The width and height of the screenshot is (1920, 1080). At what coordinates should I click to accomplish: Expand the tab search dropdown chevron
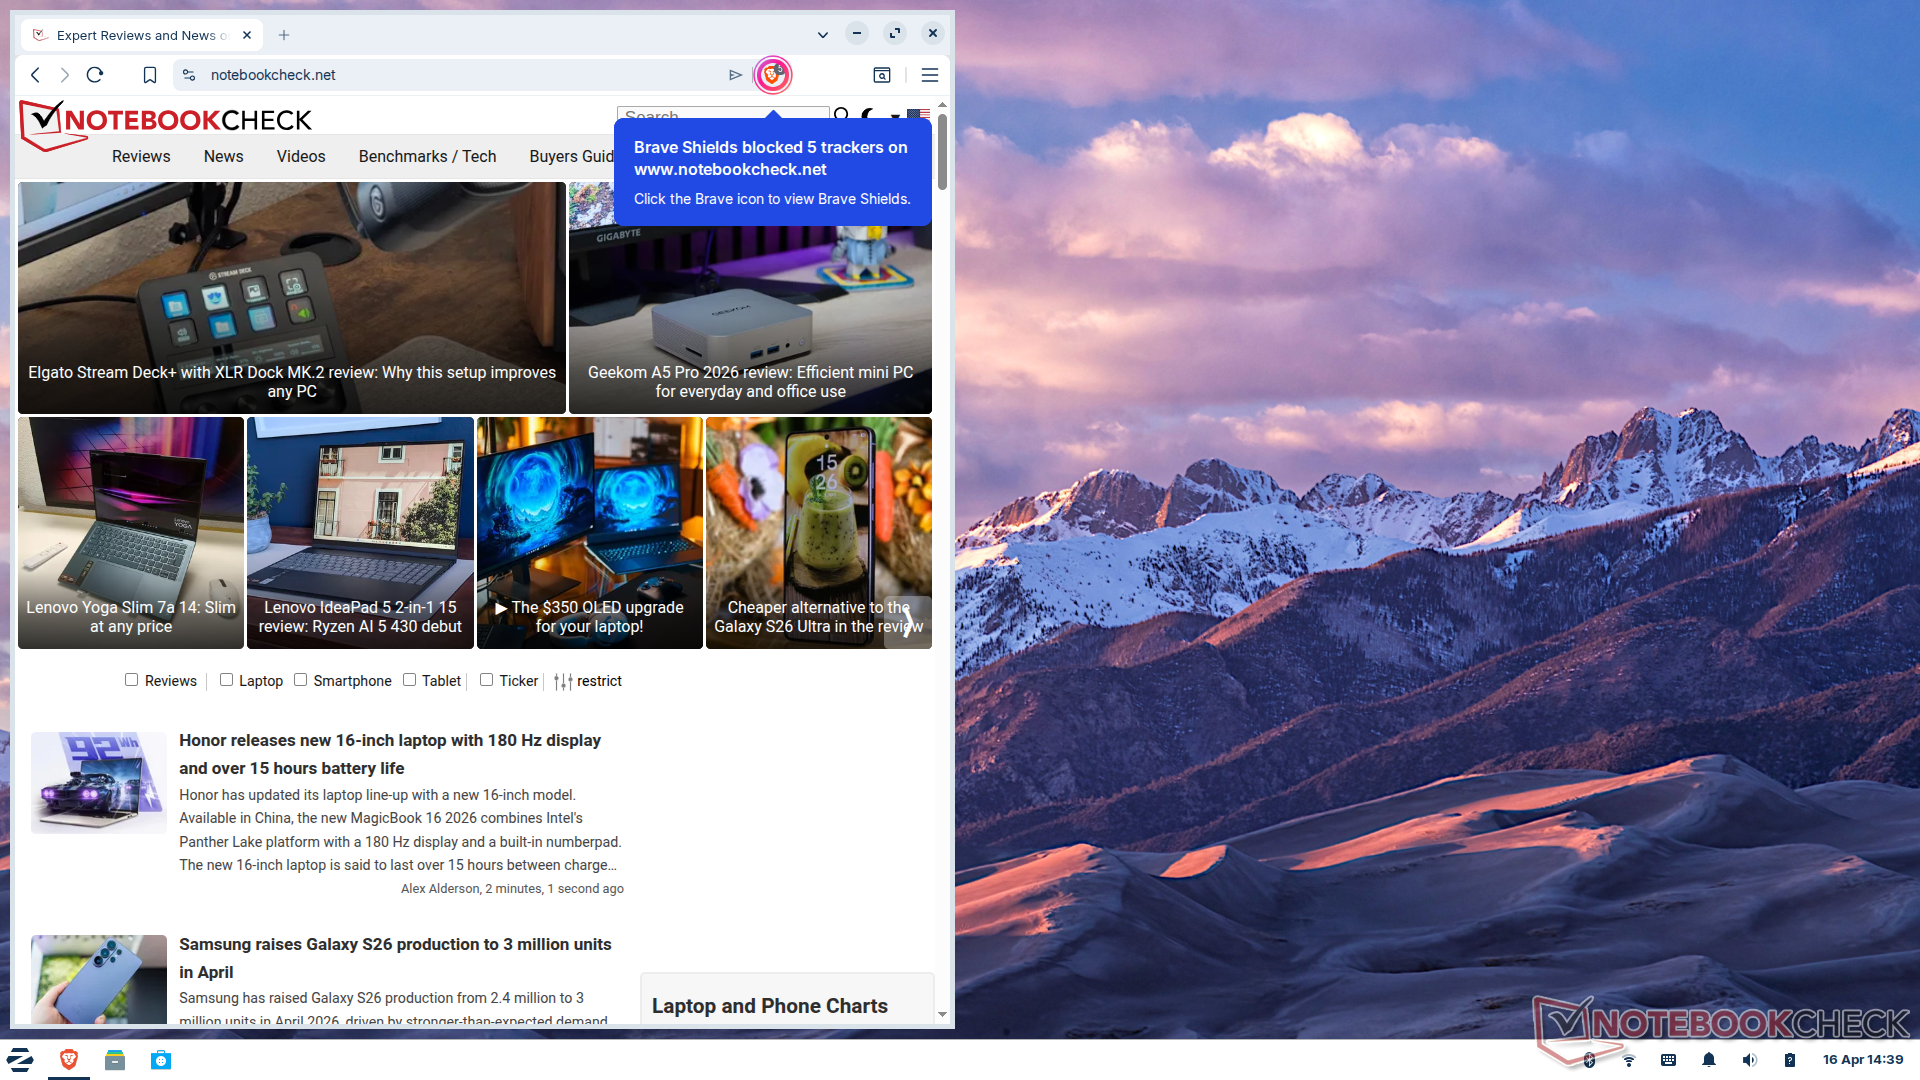coord(822,35)
